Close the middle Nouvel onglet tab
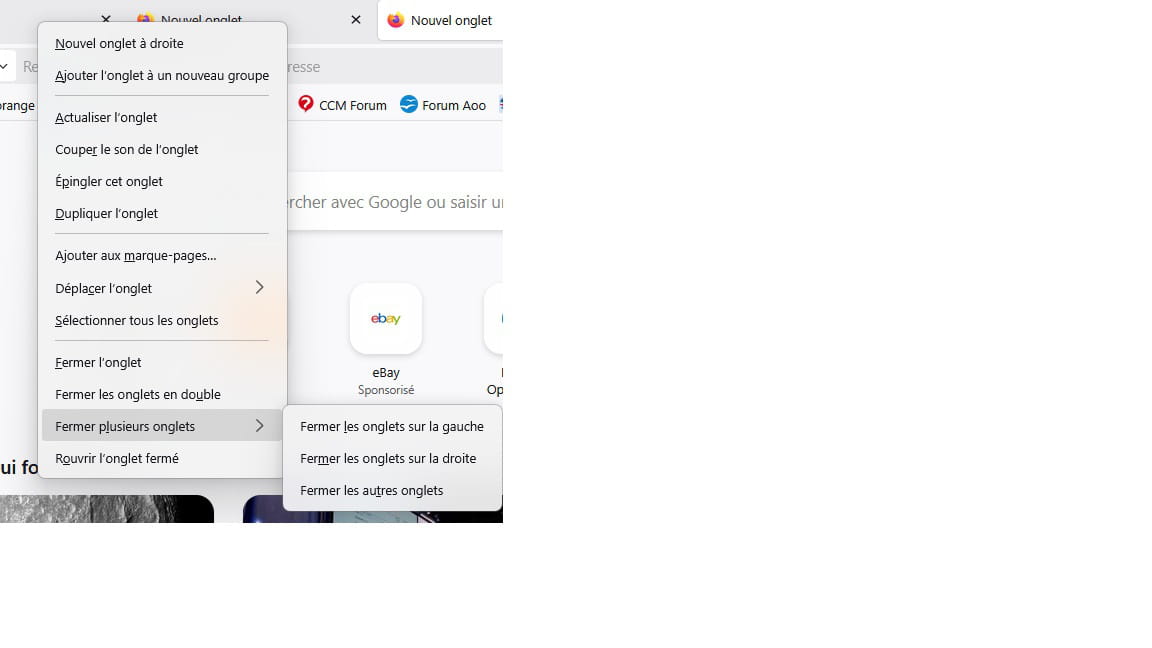The width and height of the screenshot is (1152, 648). (356, 20)
